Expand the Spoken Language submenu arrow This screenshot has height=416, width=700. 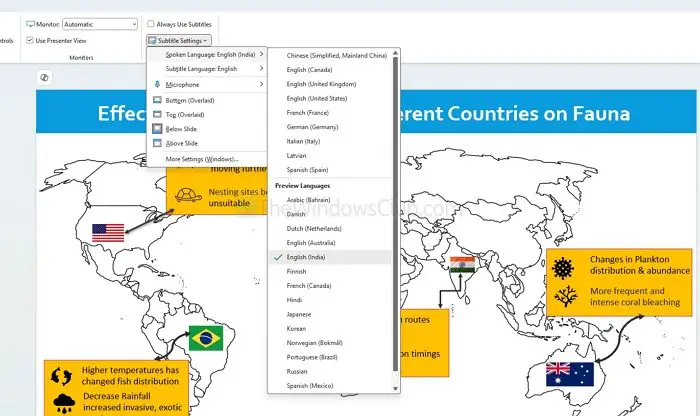tap(261, 54)
